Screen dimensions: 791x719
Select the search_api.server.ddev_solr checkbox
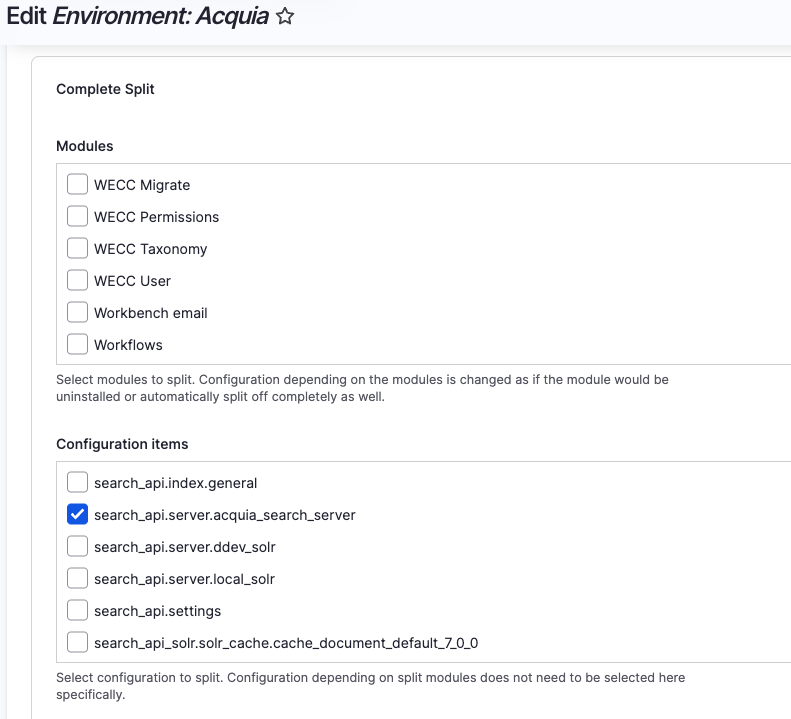[x=77, y=546]
